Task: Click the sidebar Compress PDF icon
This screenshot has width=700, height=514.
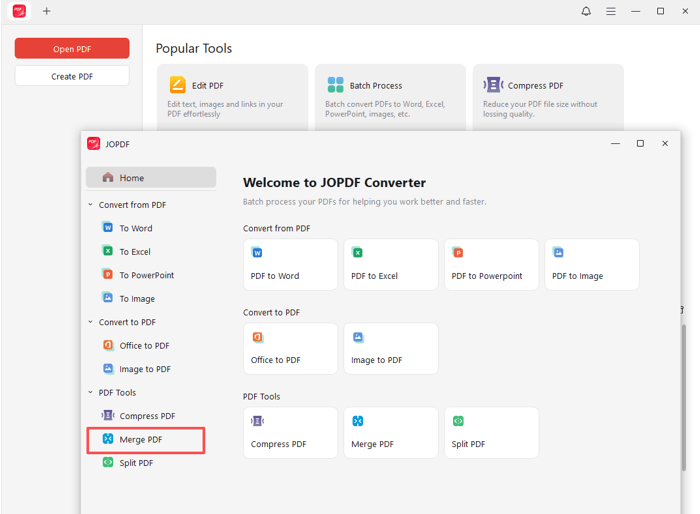Action: tap(108, 415)
